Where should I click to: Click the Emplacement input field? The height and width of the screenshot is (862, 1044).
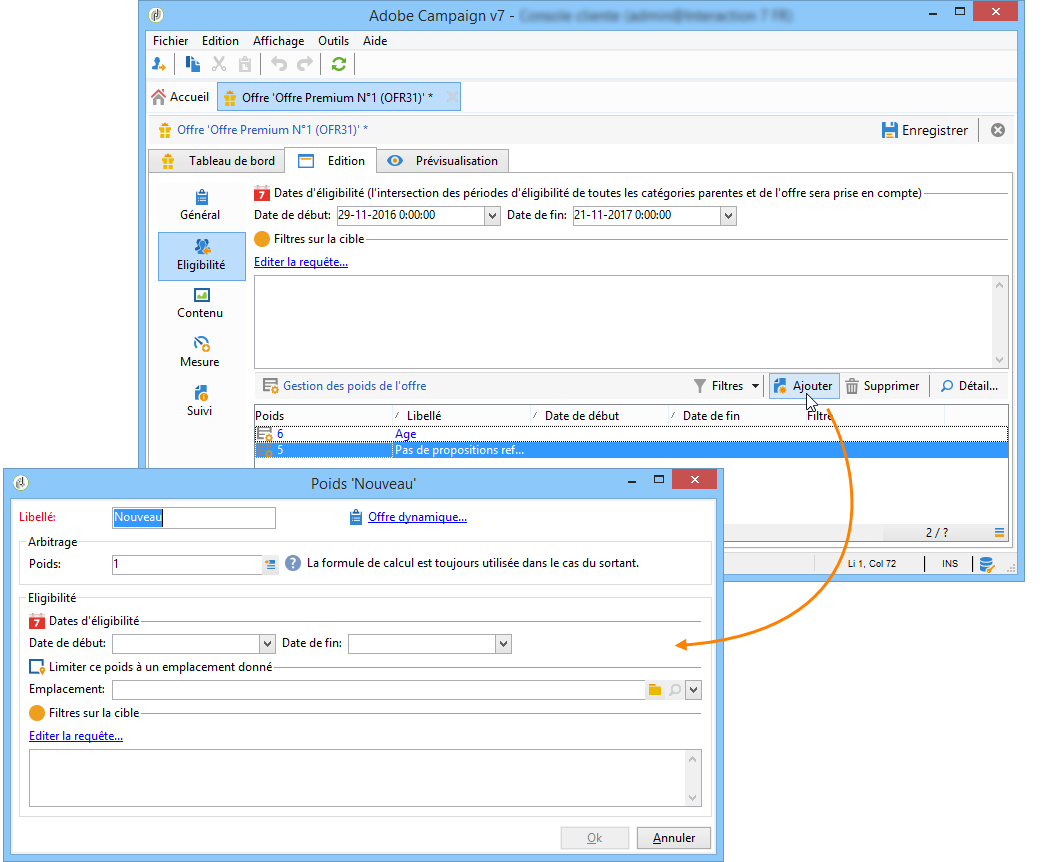[379, 690]
